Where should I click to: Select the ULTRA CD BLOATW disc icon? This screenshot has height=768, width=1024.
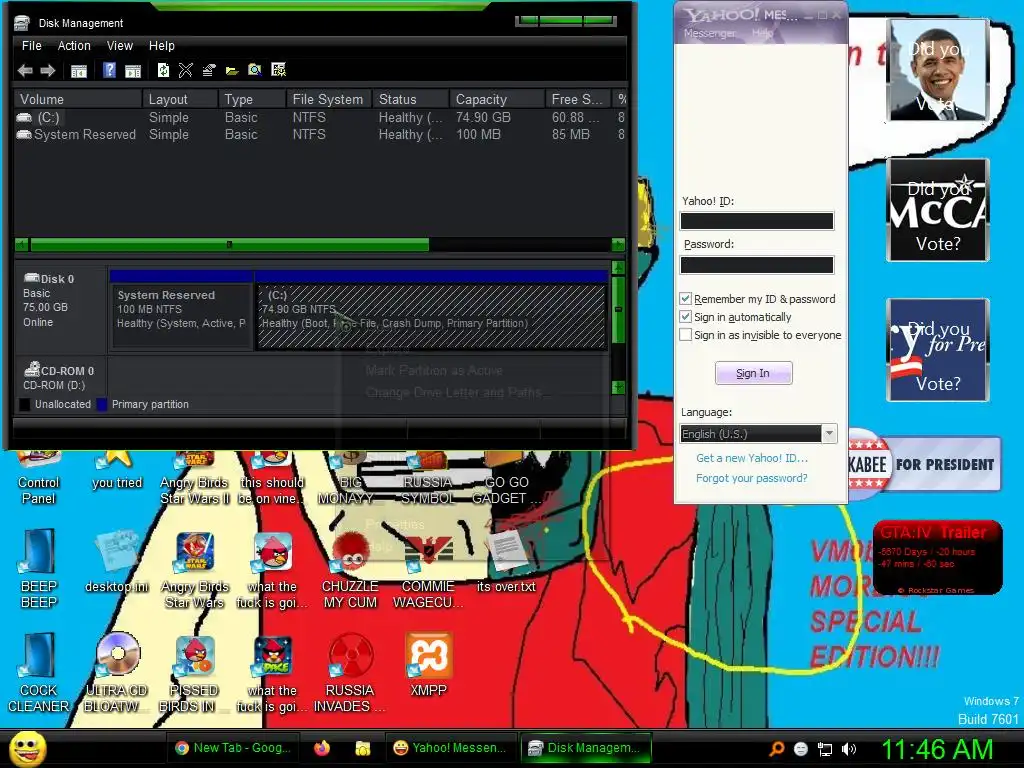click(x=117, y=672)
